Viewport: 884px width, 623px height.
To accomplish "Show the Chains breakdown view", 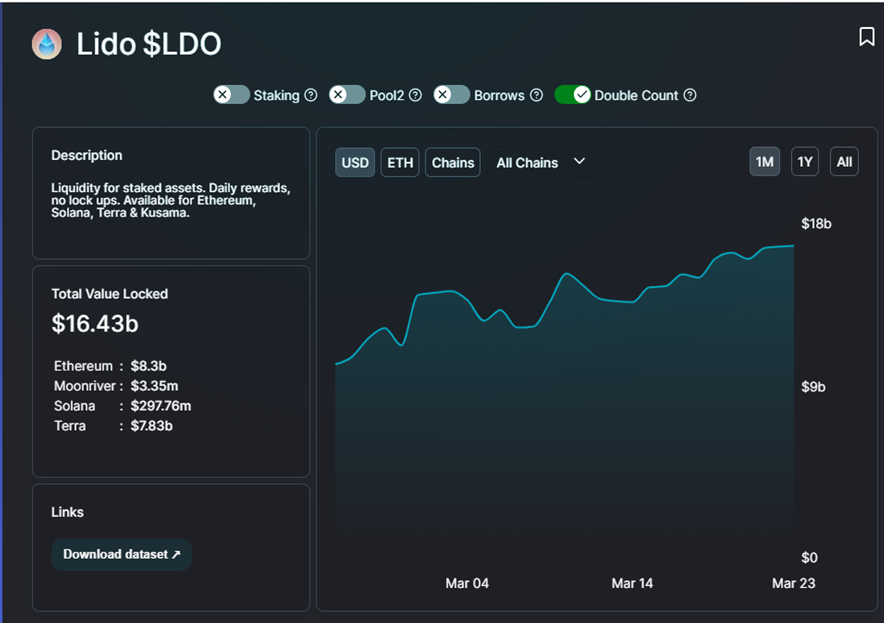I will [453, 162].
